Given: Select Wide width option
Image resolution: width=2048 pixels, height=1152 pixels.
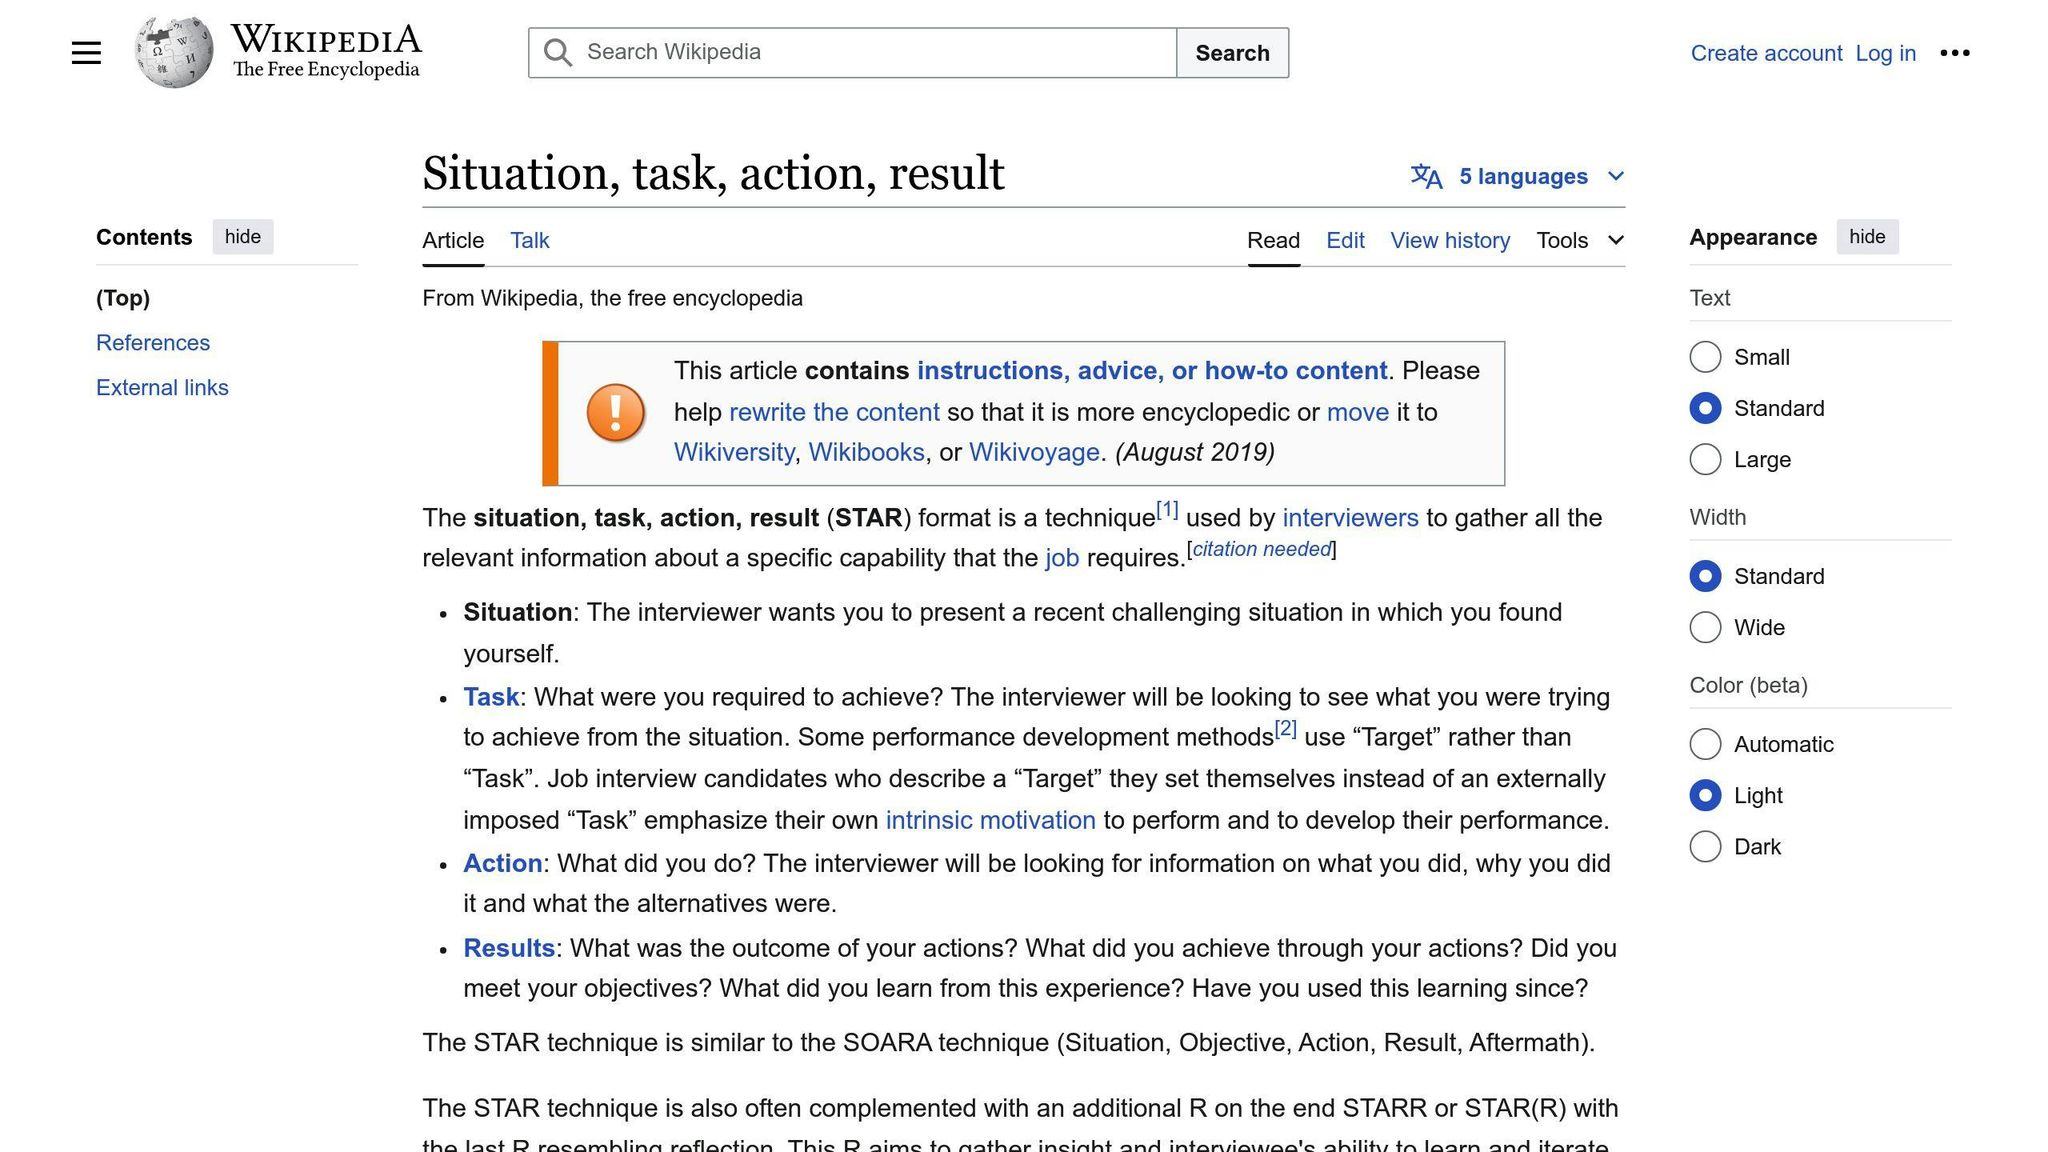Looking at the screenshot, I should [1705, 627].
